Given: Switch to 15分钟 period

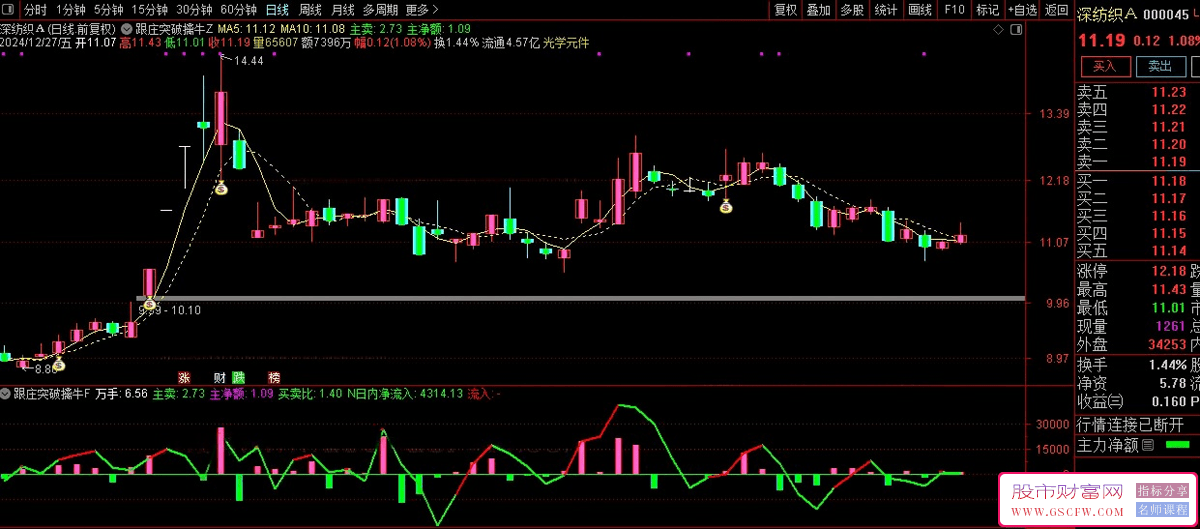Looking at the screenshot, I should (x=151, y=9).
